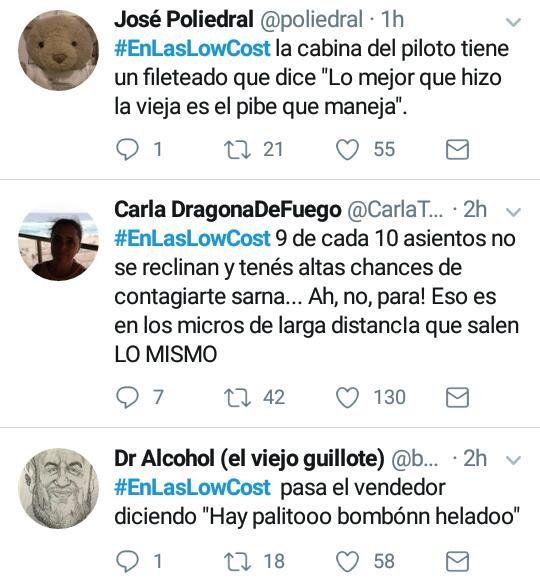Open Dr Alcohol's sketched avatar
The image size is (540, 585).
coord(58,488)
